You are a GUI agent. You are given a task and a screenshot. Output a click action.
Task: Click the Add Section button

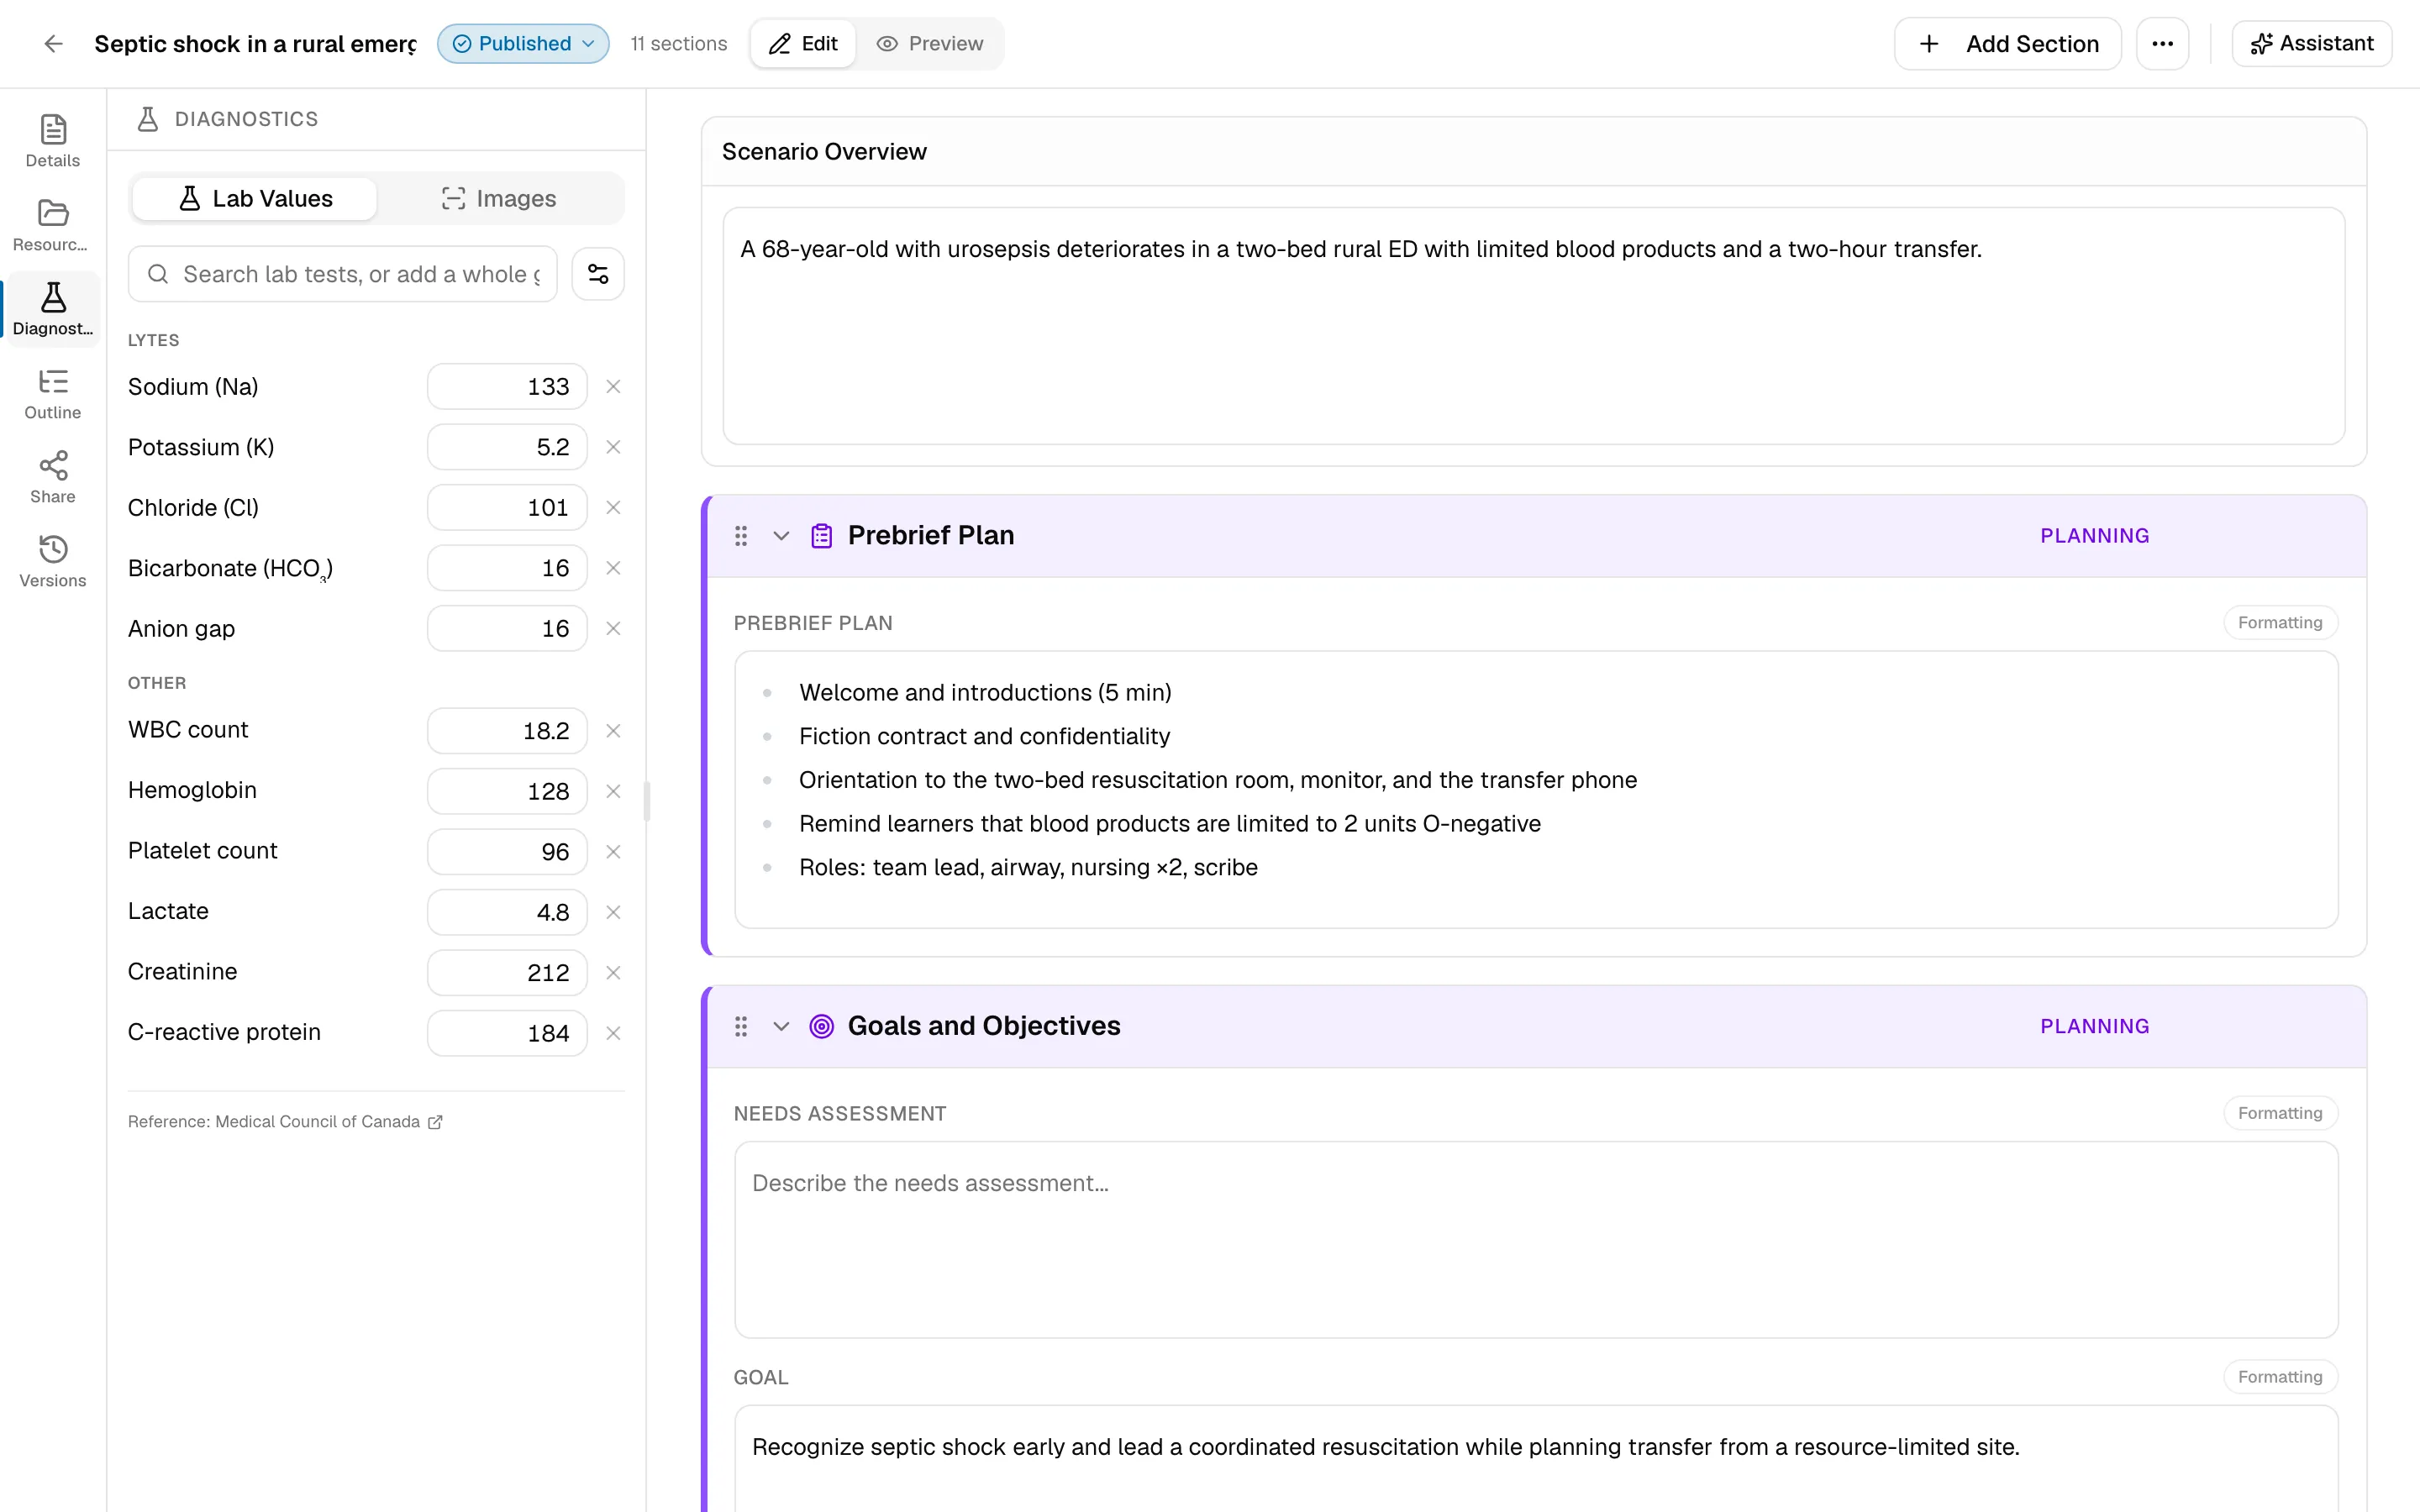2007,43
